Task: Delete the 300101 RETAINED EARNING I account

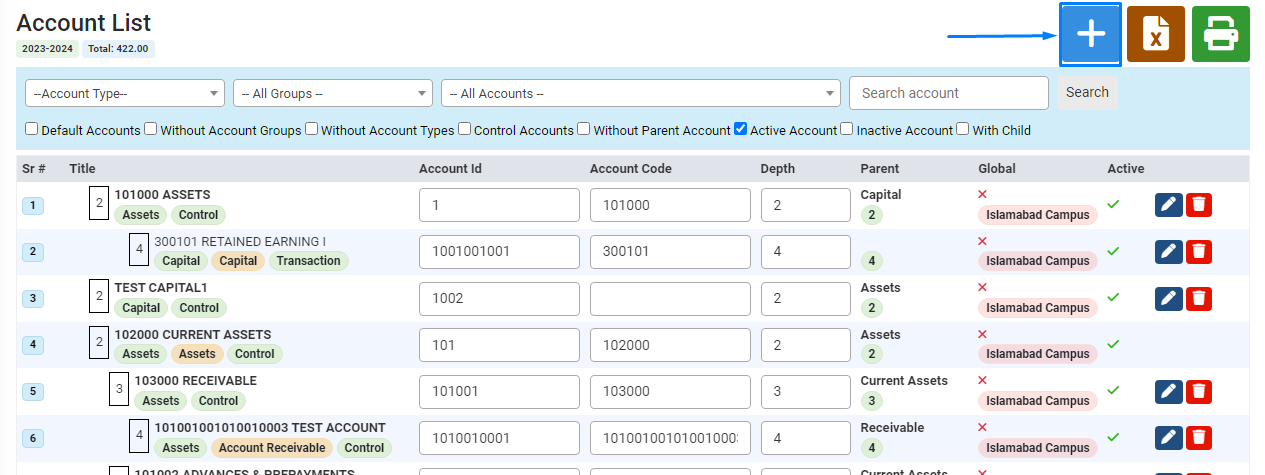Action: (x=1199, y=252)
